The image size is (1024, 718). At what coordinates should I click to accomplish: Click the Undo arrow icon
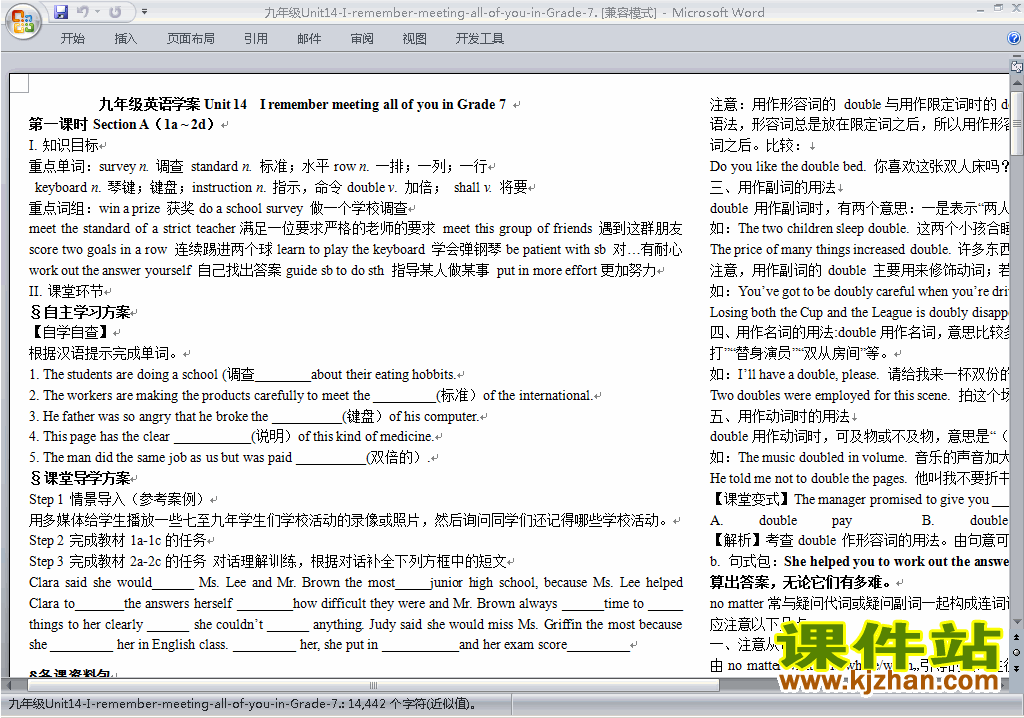[82, 12]
